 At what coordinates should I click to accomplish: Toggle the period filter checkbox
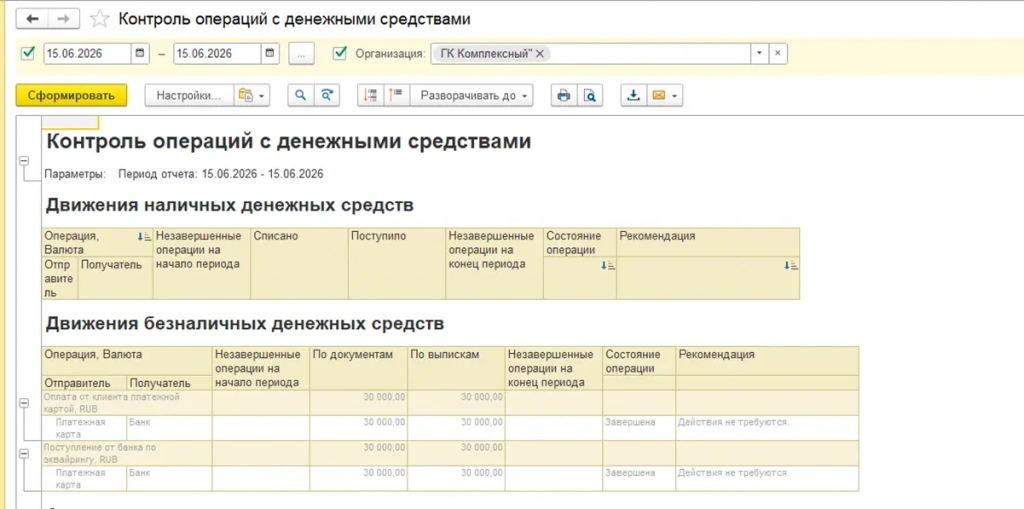click(27, 54)
